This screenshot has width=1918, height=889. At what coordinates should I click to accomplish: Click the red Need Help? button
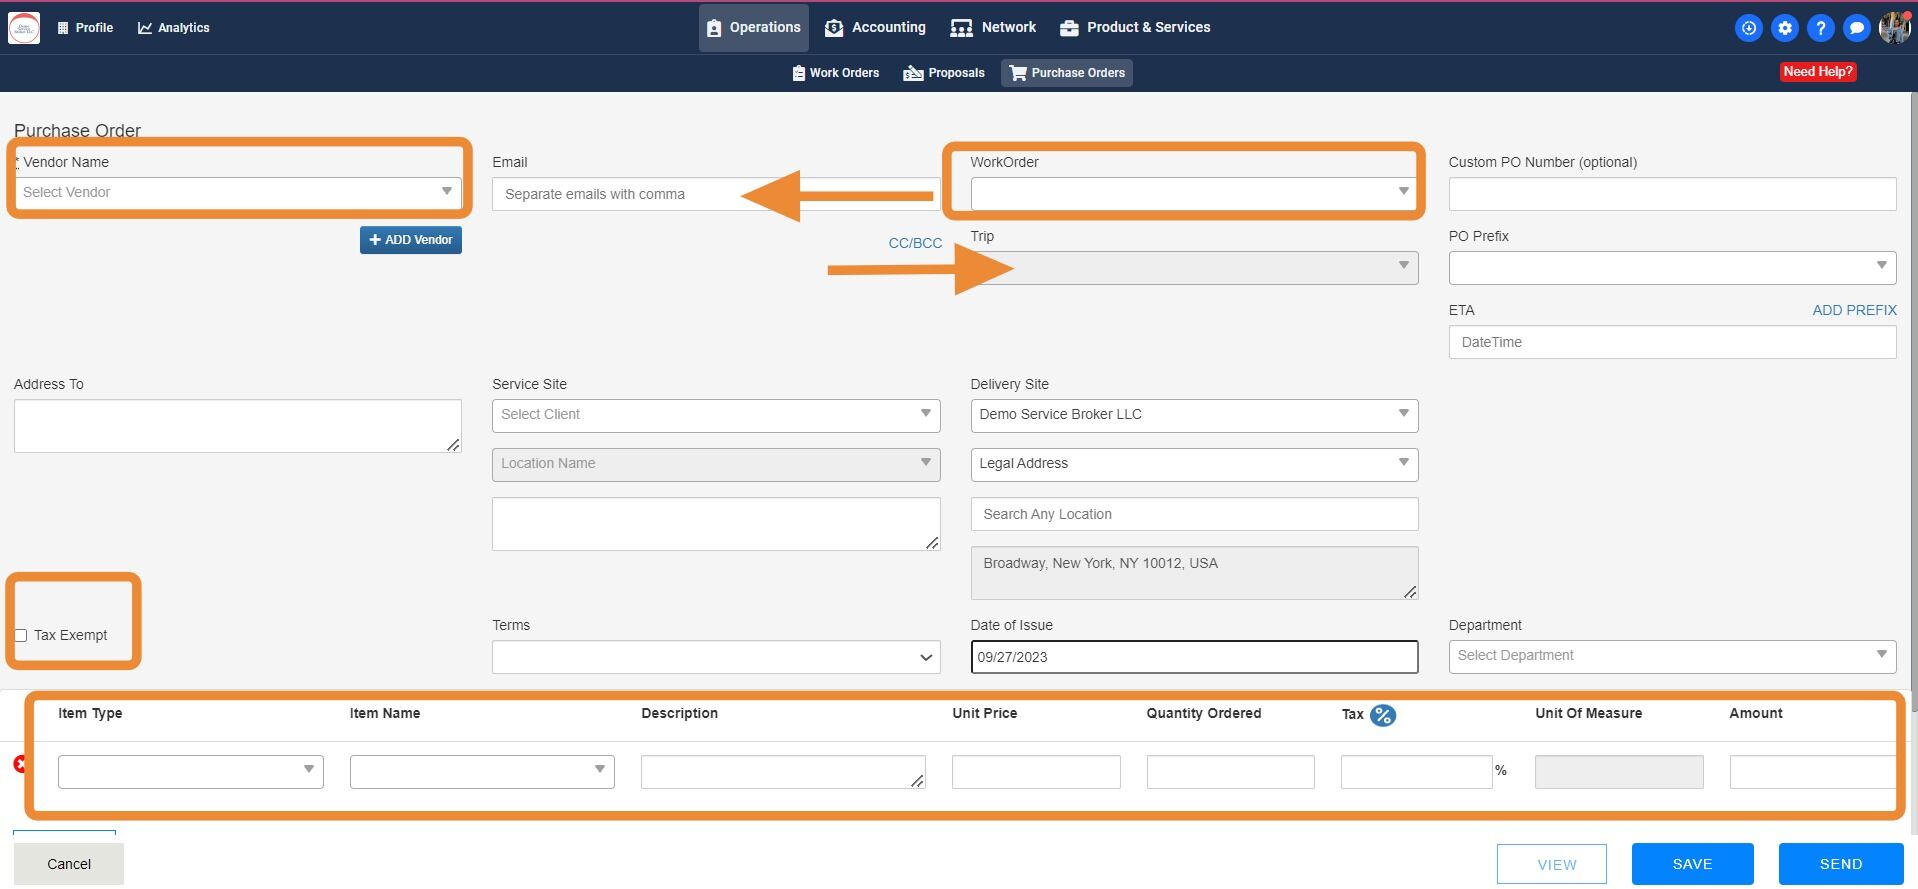[1818, 72]
